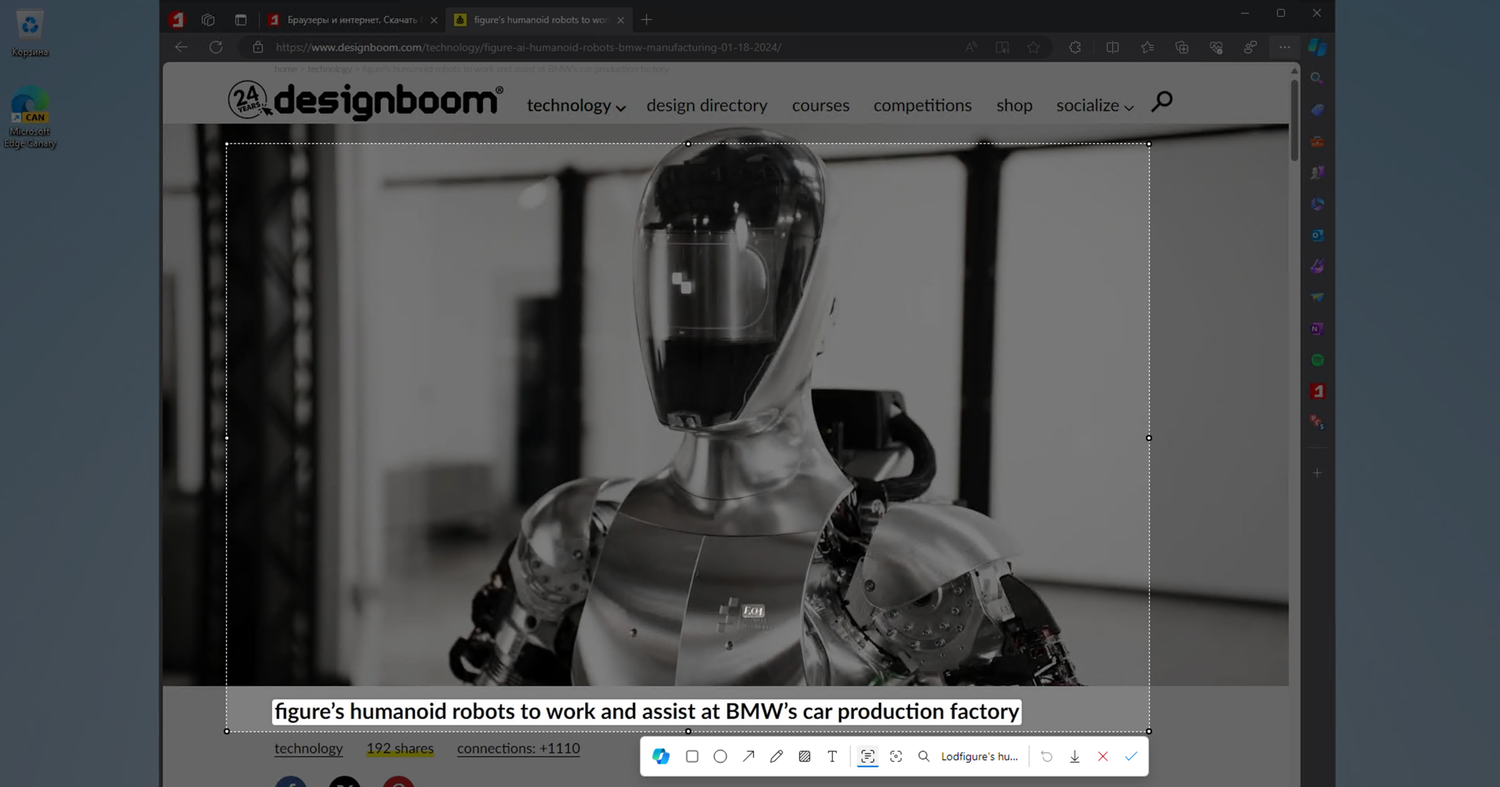This screenshot has width=1500, height=787.
Task: View site information lock icon
Action: click(258, 47)
